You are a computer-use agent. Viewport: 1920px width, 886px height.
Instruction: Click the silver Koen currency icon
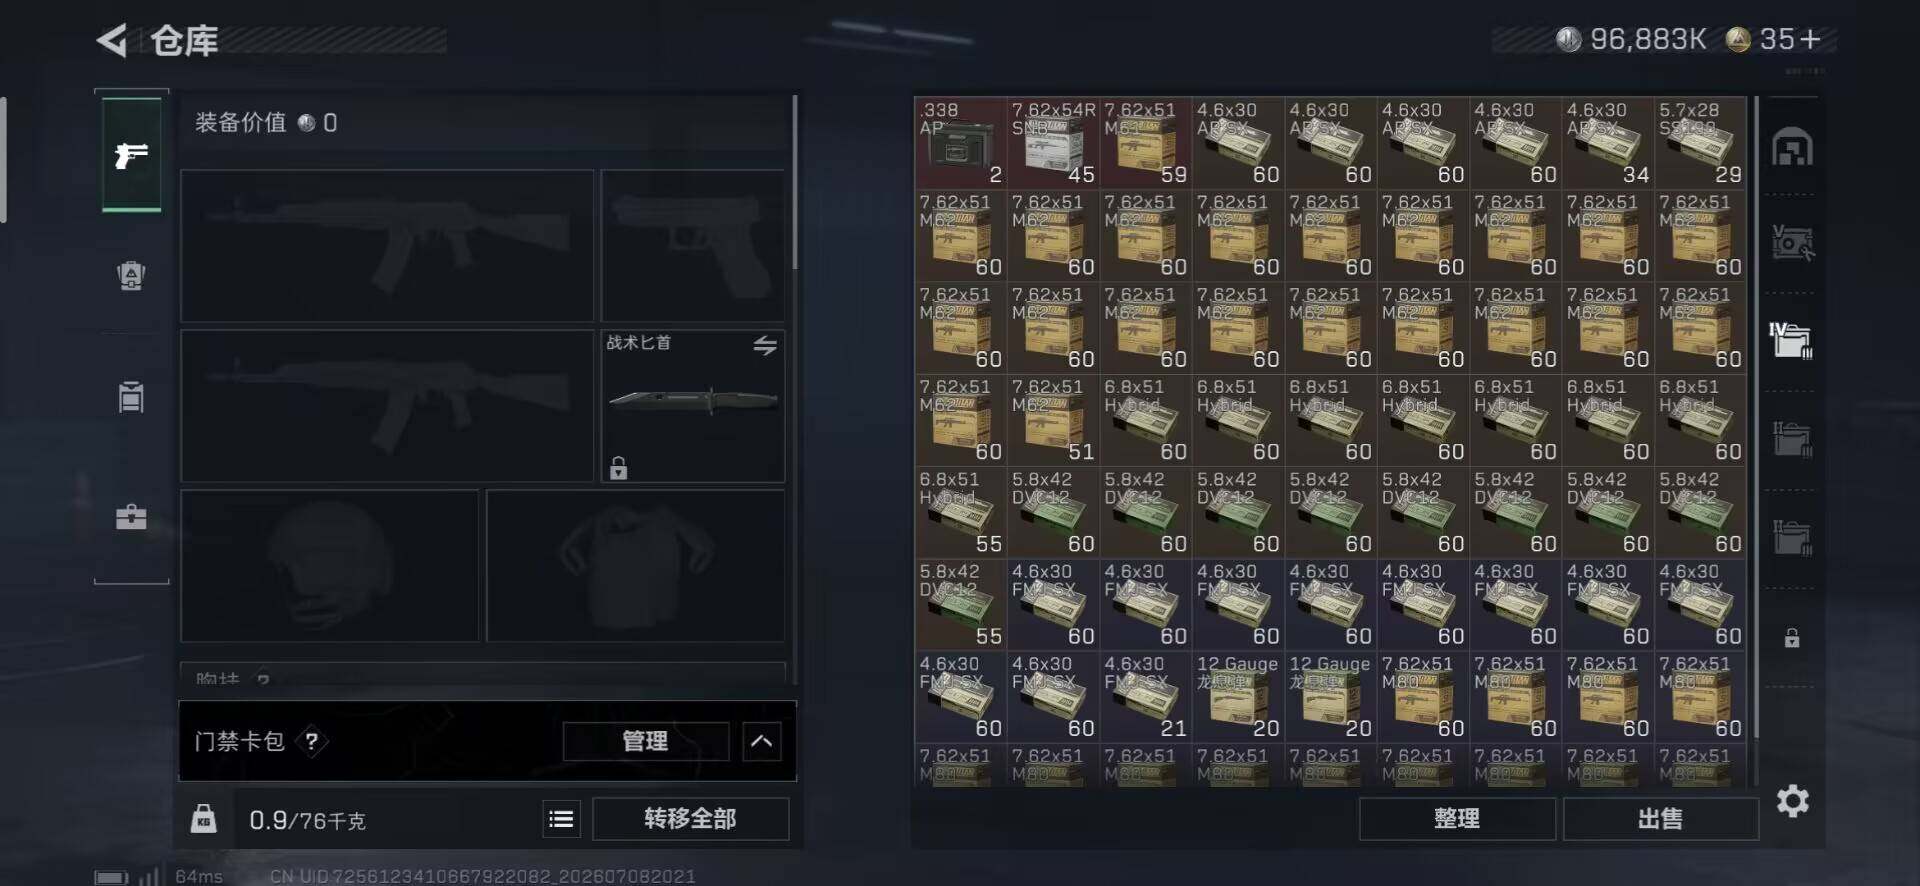[x=1568, y=39]
